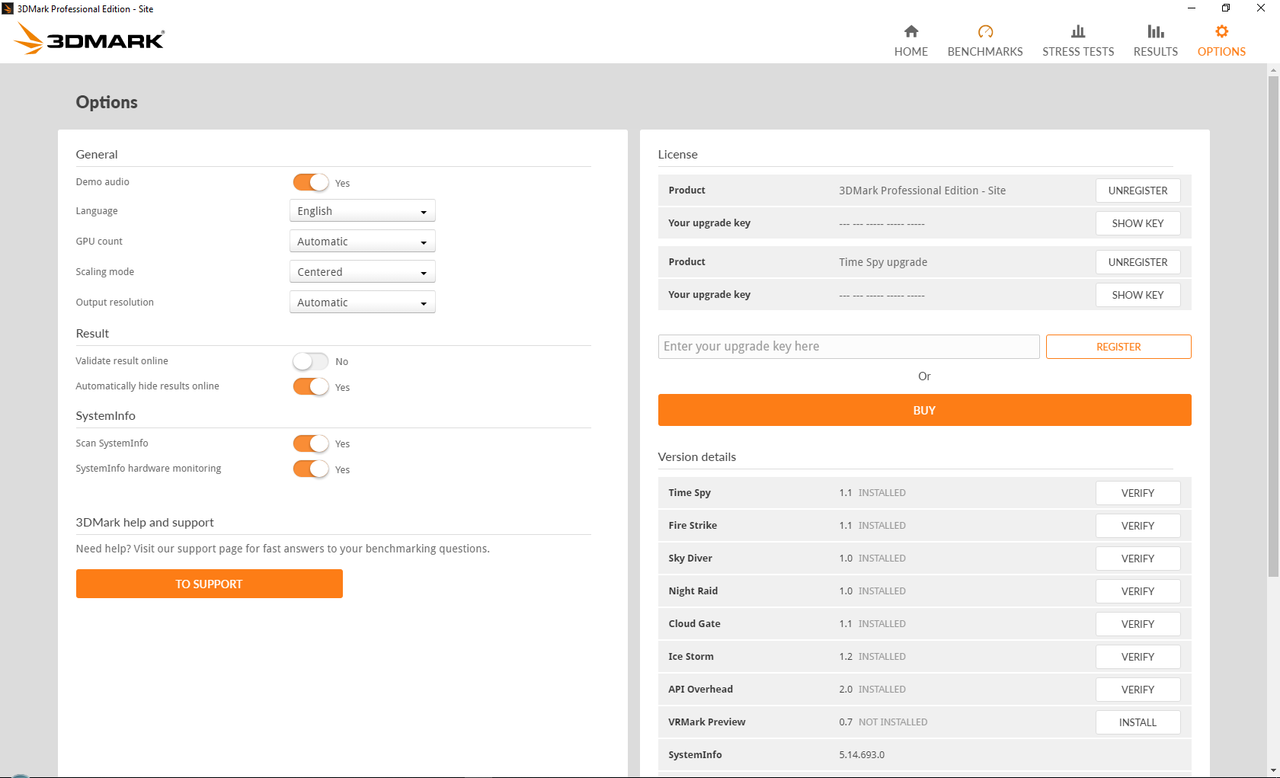Open Output resolution dropdown
This screenshot has width=1280, height=778.
[x=362, y=302]
